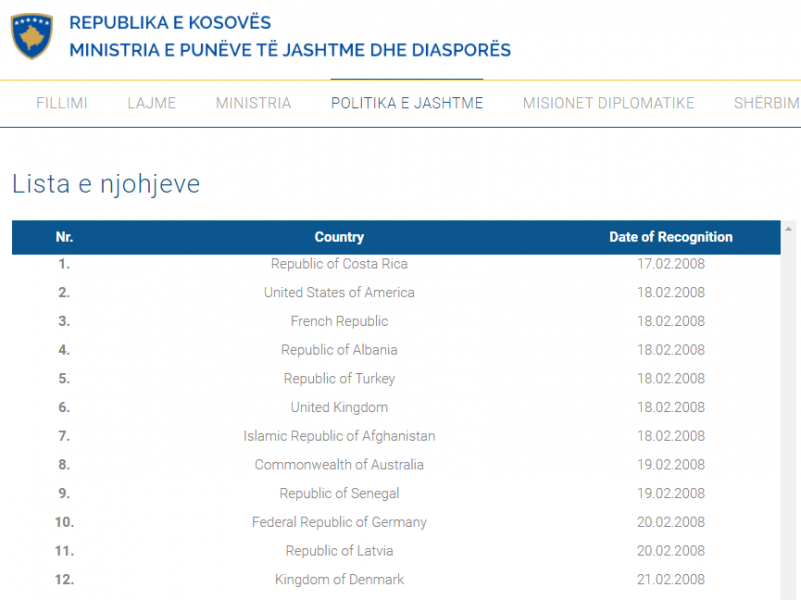Click the 19.02.2008 date for Senegal
The height and width of the screenshot is (600, 801).
click(671, 493)
